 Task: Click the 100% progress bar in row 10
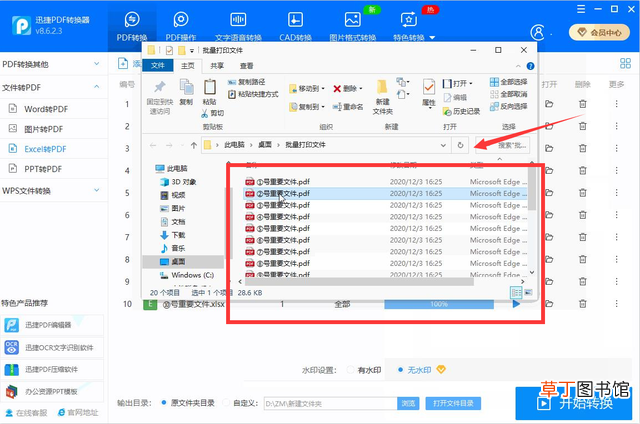coord(439,304)
